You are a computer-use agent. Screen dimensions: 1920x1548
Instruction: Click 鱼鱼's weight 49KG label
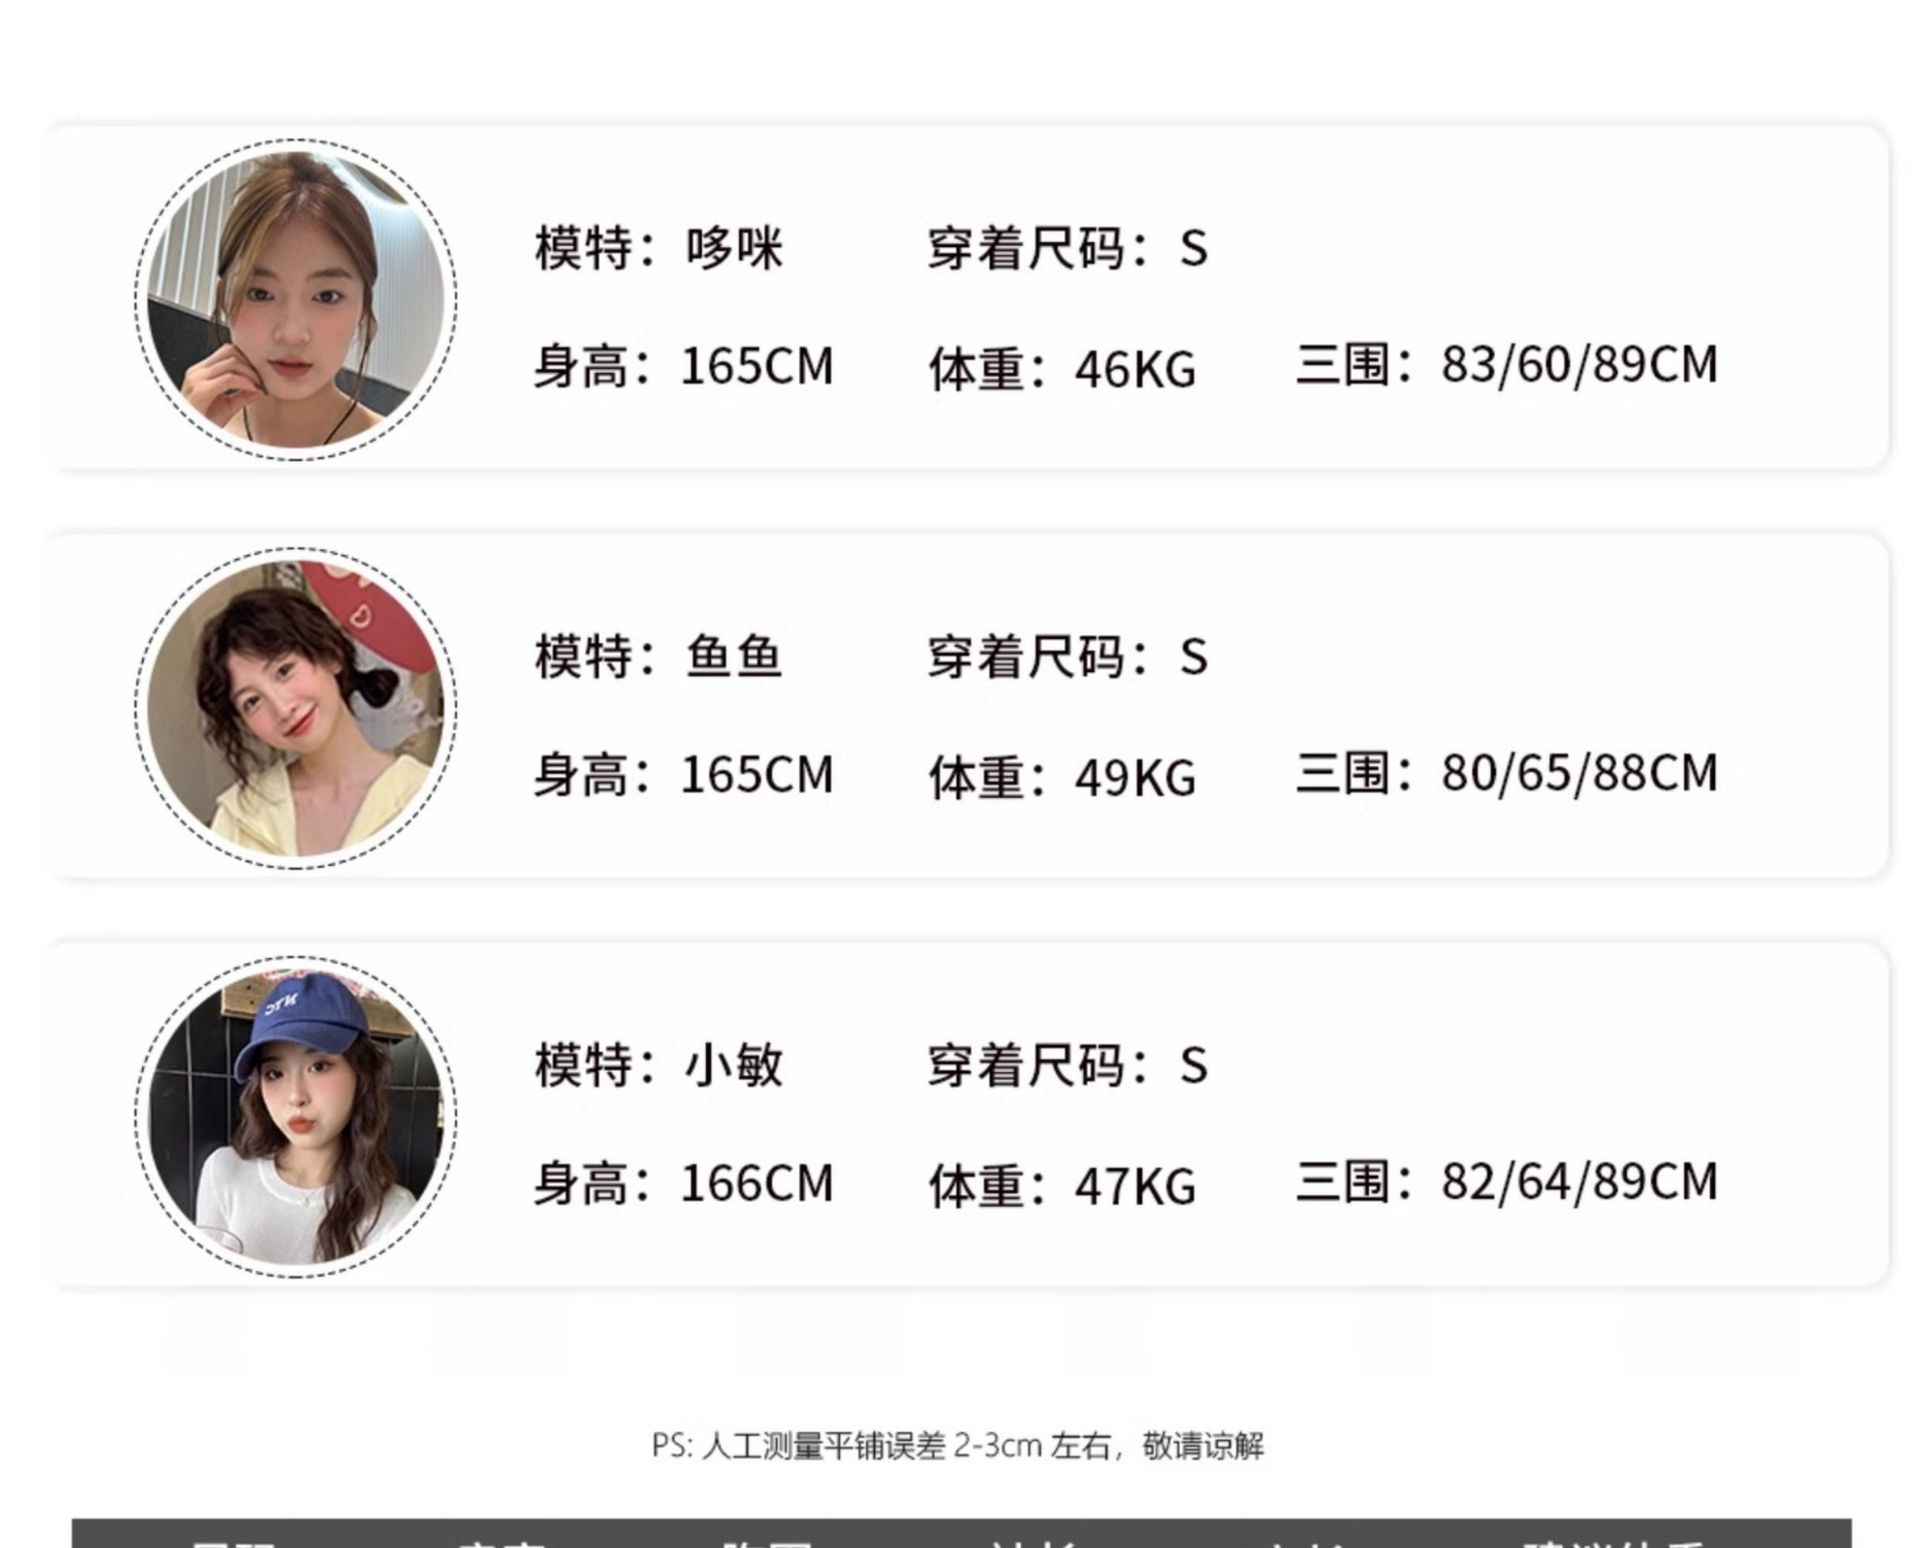tap(1062, 777)
